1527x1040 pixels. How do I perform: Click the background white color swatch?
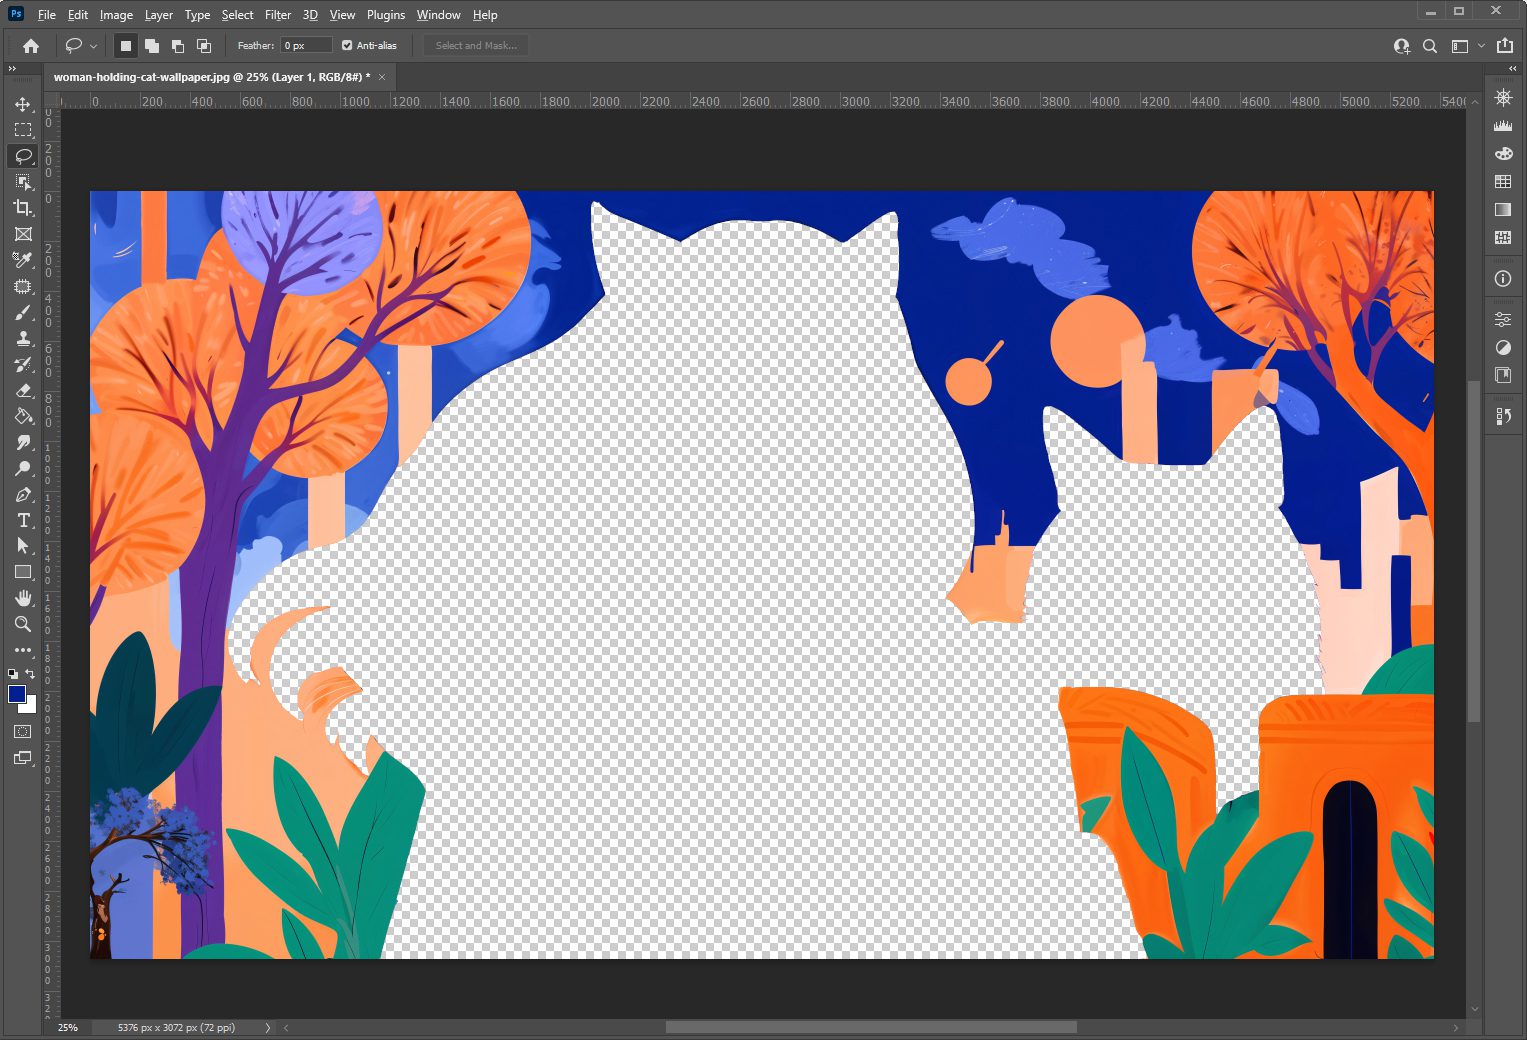tap(31, 707)
